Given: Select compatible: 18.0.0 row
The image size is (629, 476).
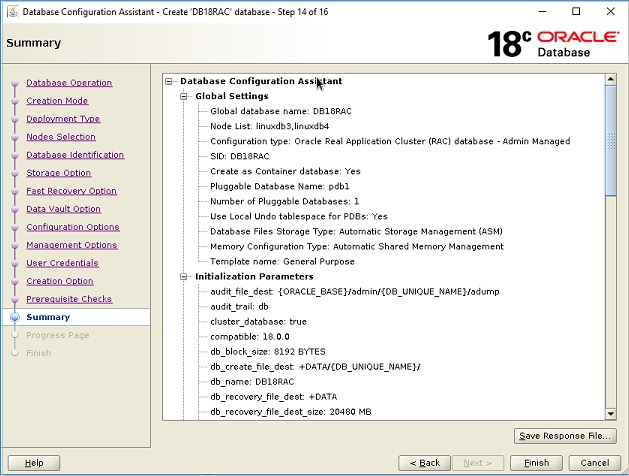Looking at the screenshot, I should [250, 337].
